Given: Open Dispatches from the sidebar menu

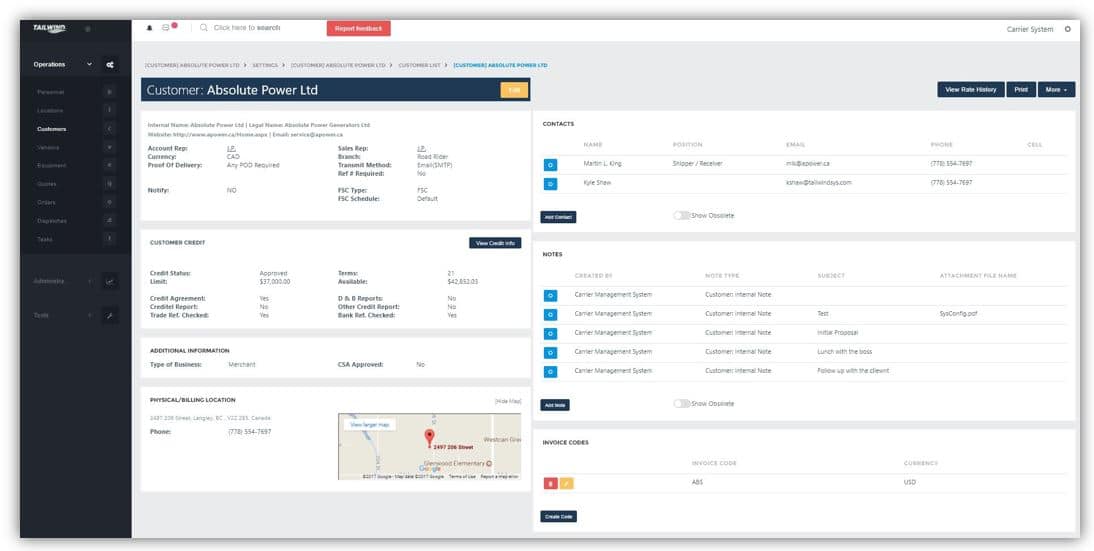Looking at the screenshot, I should click(52, 220).
